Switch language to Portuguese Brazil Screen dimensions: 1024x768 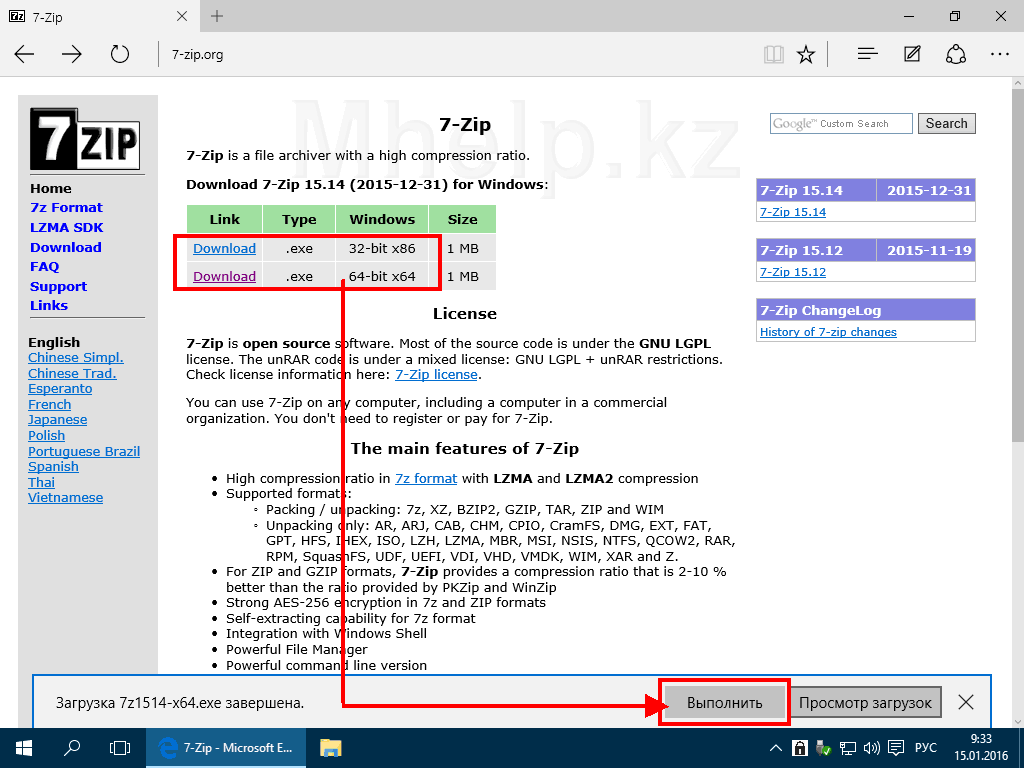pos(84,451)
